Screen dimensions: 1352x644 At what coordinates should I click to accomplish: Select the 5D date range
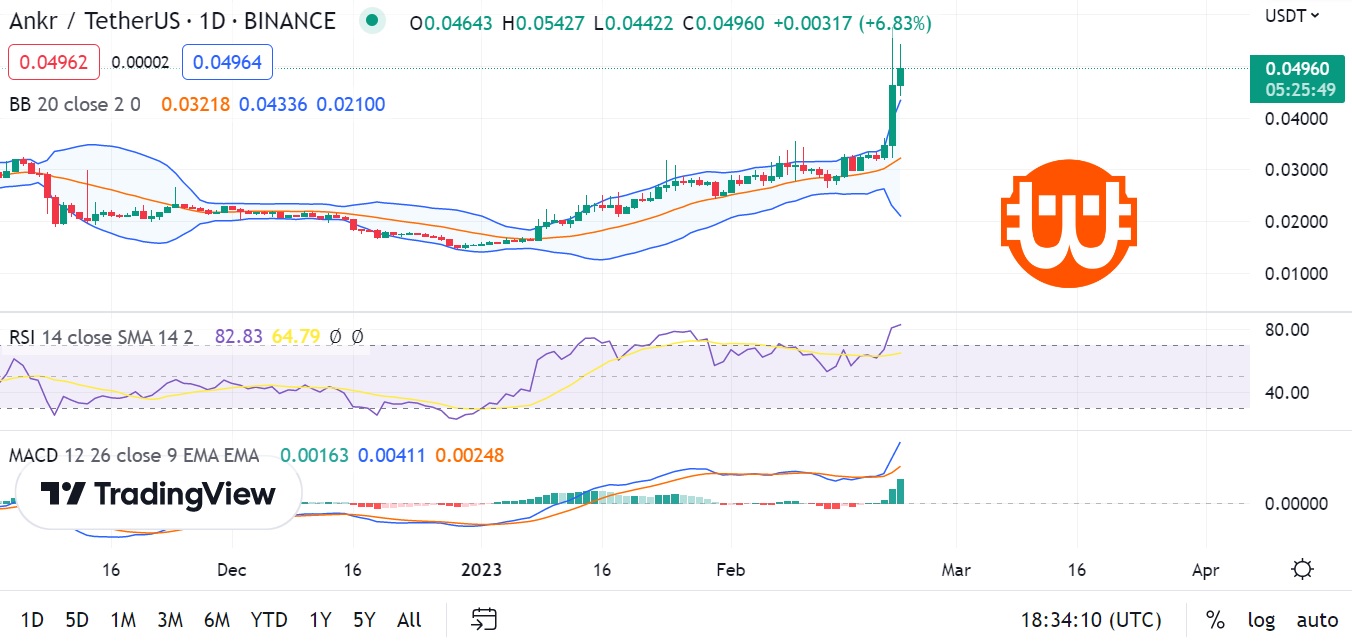(x=76, y=620)
